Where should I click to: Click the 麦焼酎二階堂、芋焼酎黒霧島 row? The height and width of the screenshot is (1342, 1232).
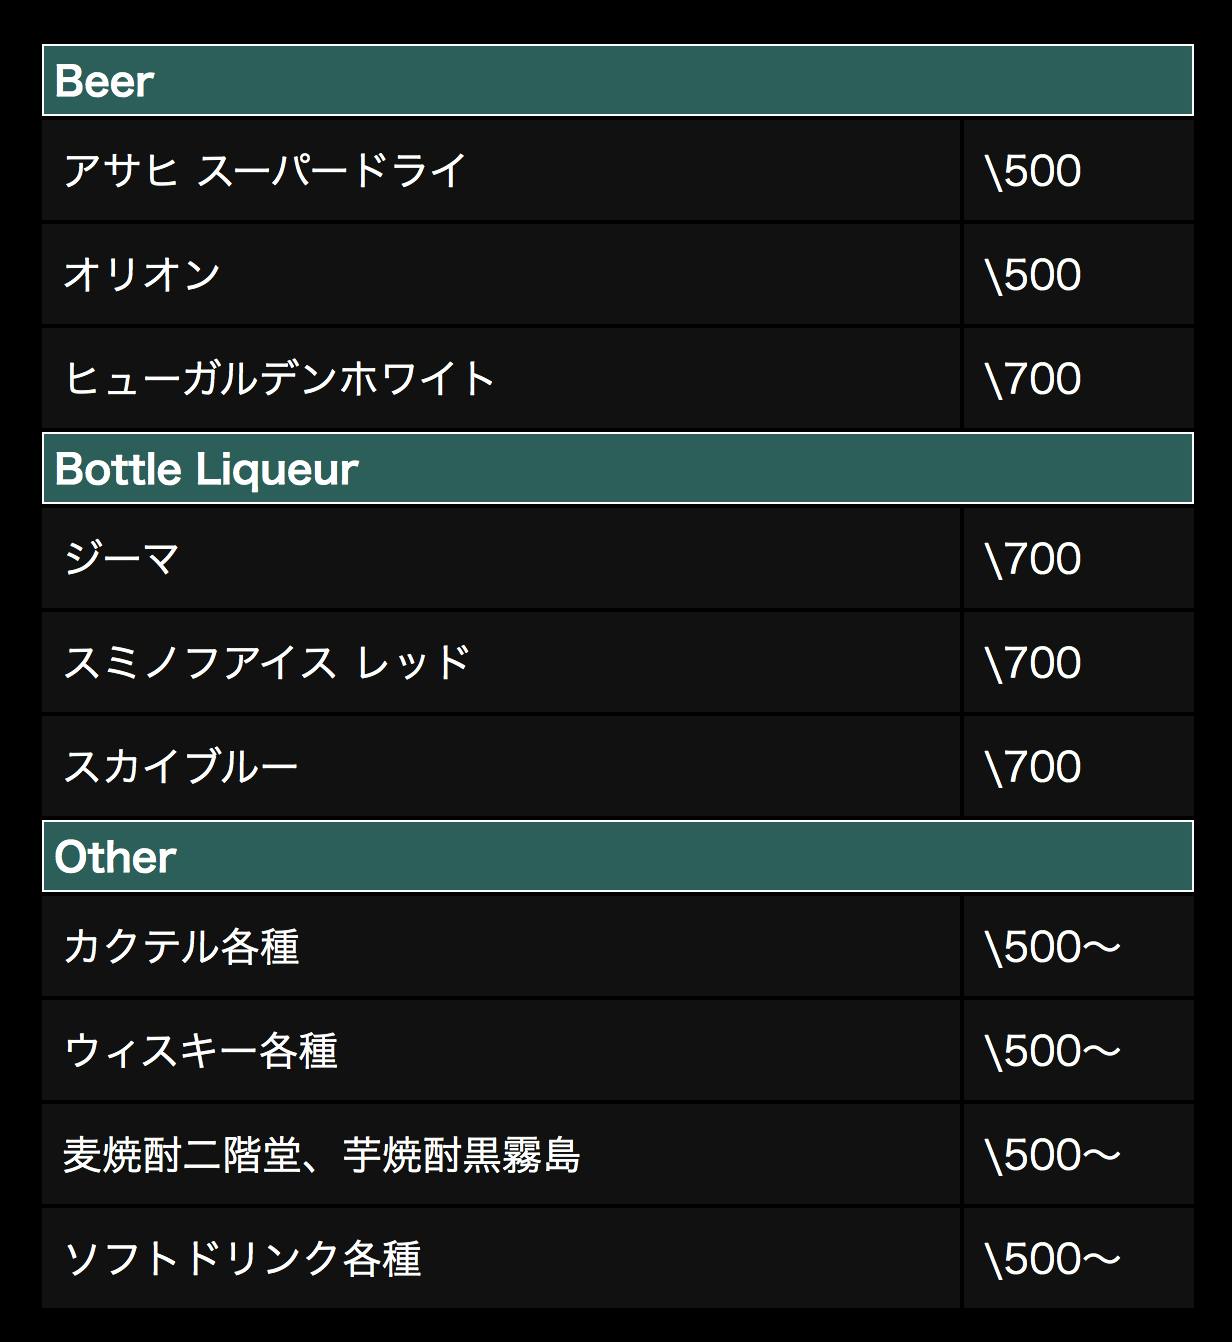click(322, 1155)
